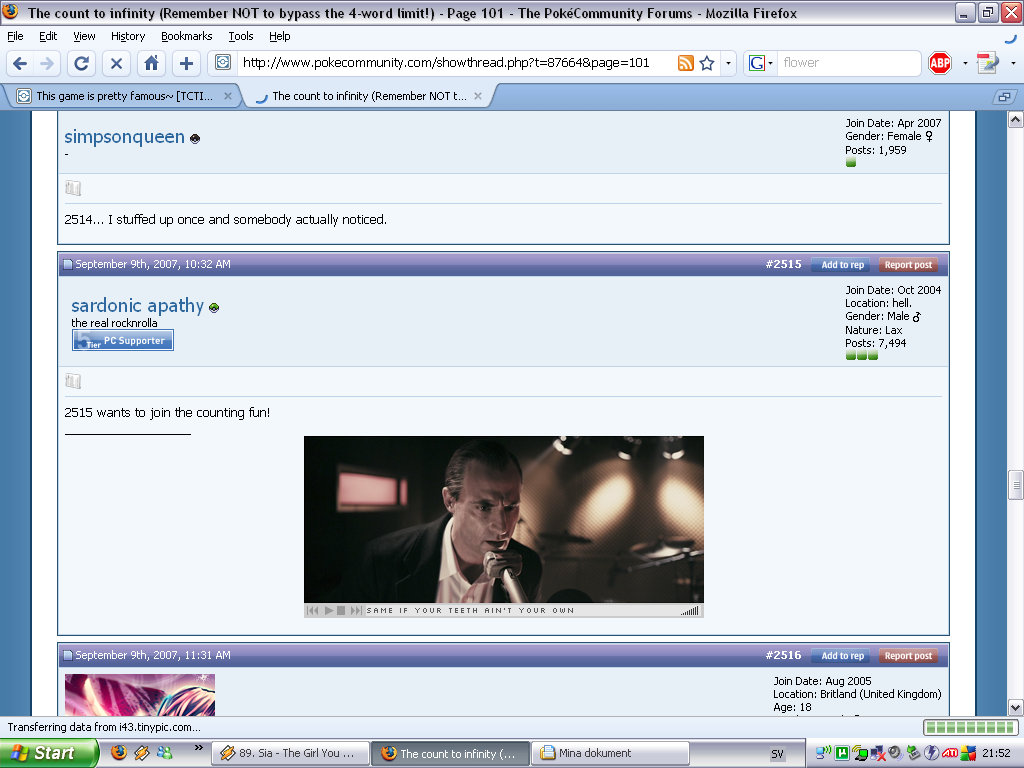Open a new tab with plus button
Image resolution: width=1024 pixels, height=768 pixels.
click(186, 63)
